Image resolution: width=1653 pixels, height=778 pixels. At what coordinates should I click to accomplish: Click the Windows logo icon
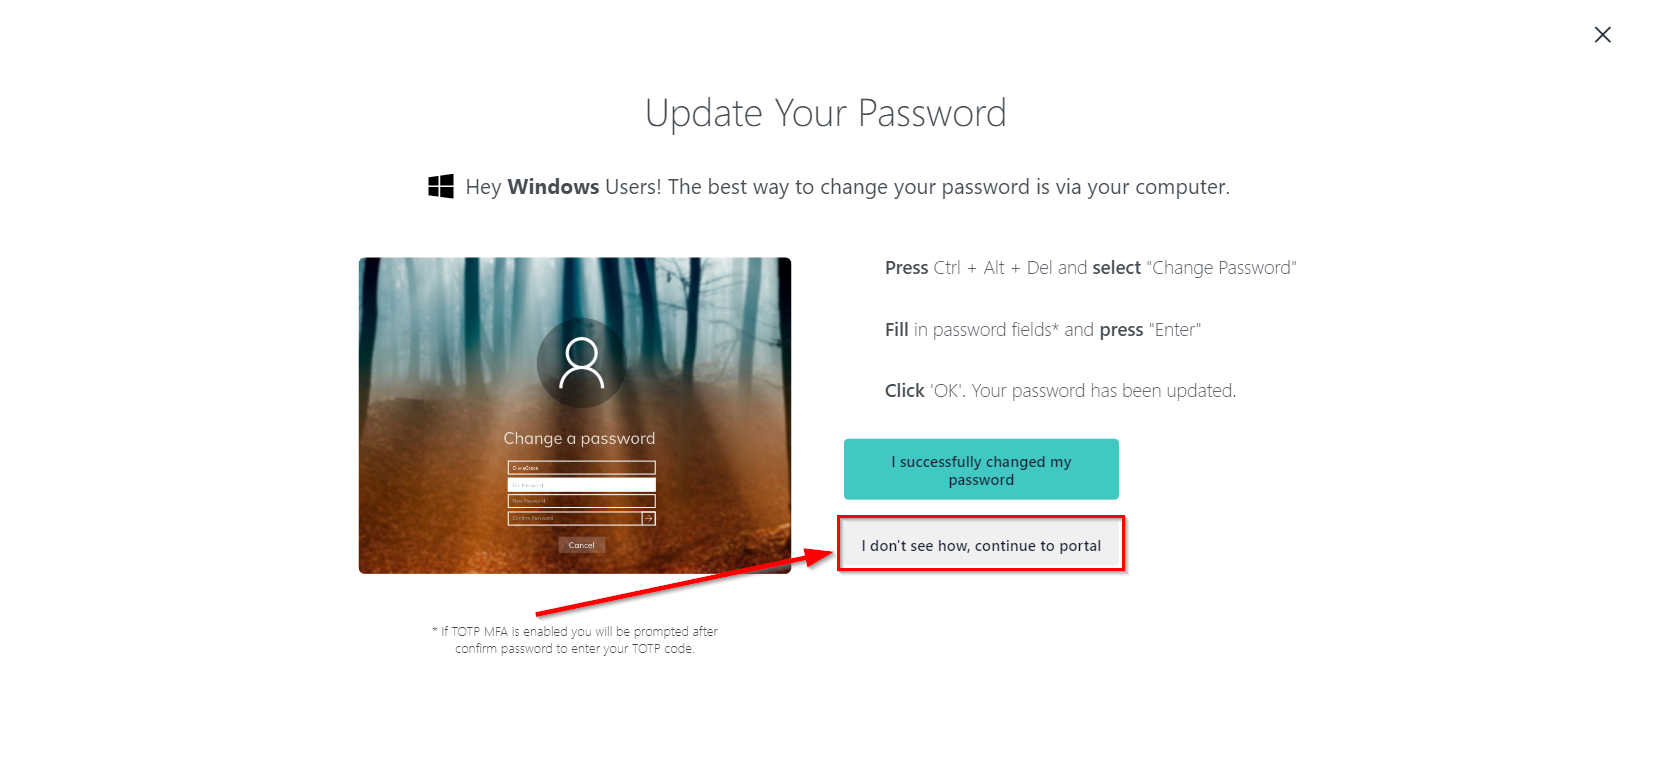pos(441,186)
